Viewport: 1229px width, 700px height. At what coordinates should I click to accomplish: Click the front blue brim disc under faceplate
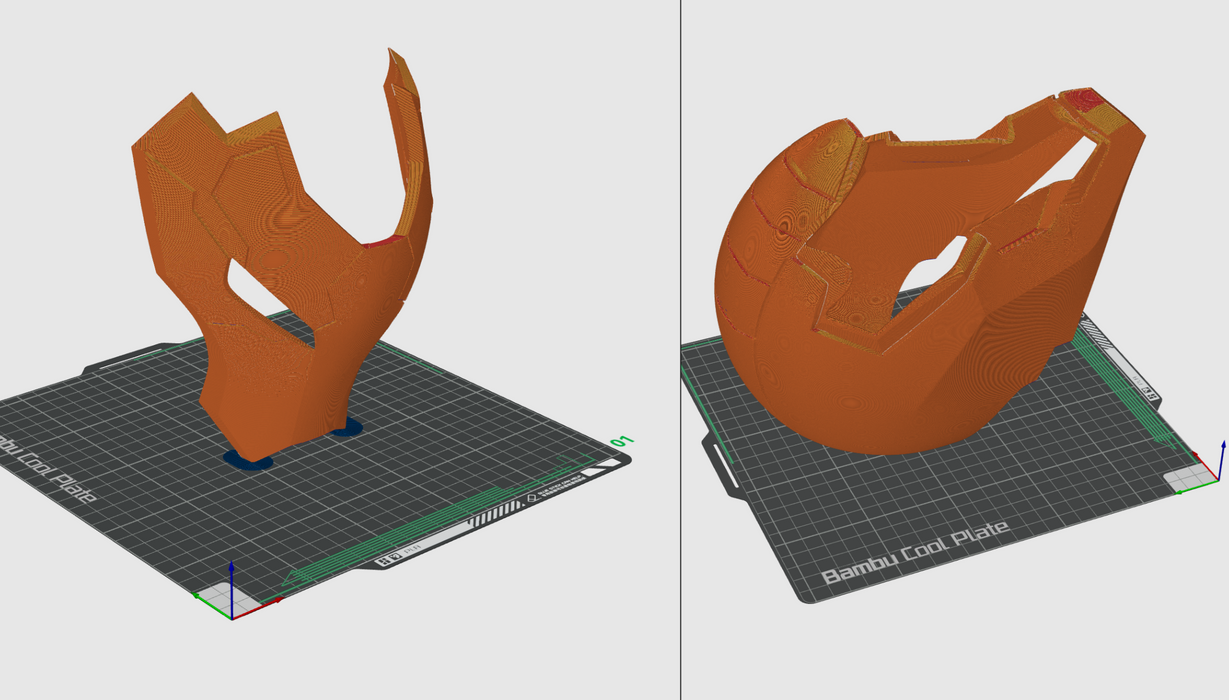click(248, 459)
